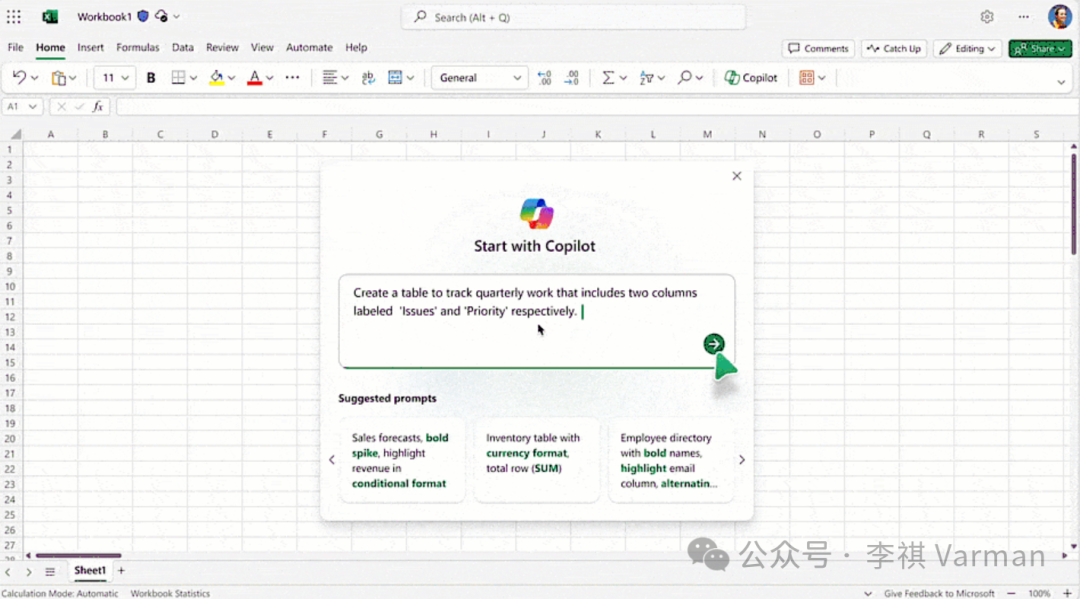Open Copilot from the ribbon
The height and width of the screenshot is (599, 1080).
[751, 78]
